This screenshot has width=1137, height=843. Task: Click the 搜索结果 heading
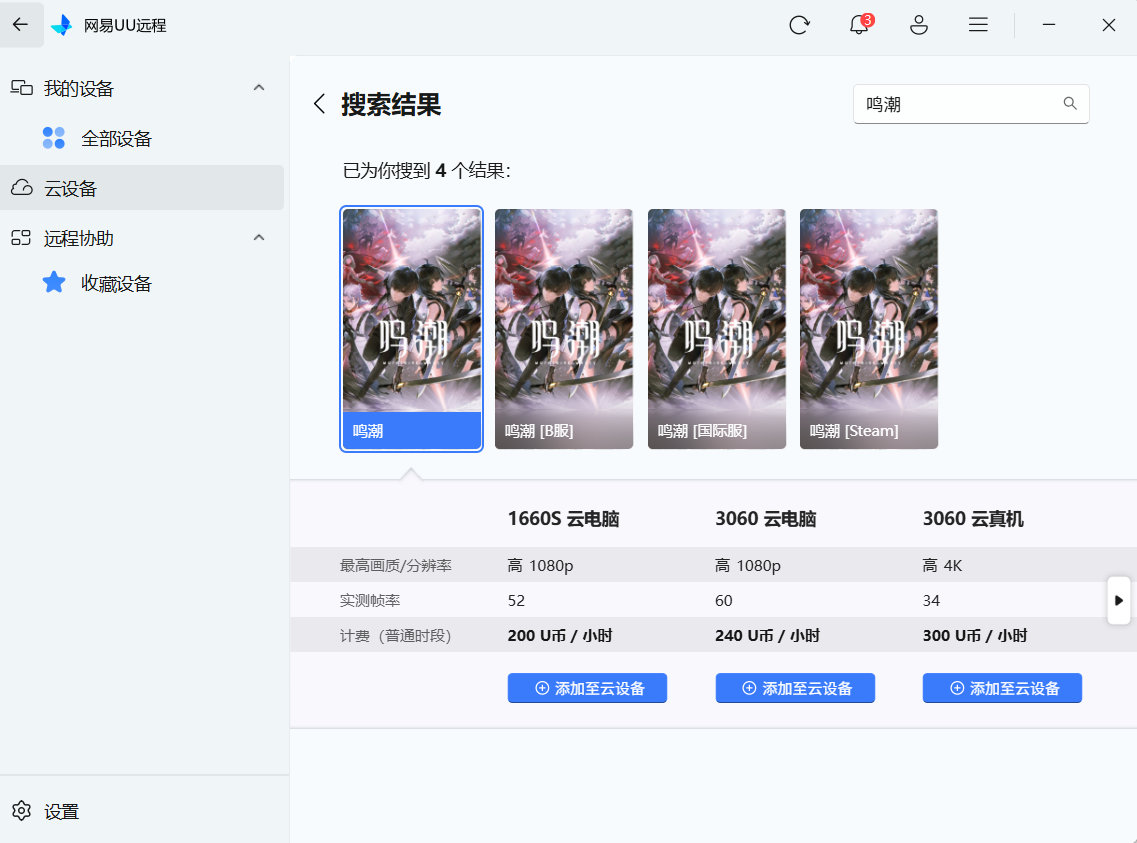click(391, 104)
